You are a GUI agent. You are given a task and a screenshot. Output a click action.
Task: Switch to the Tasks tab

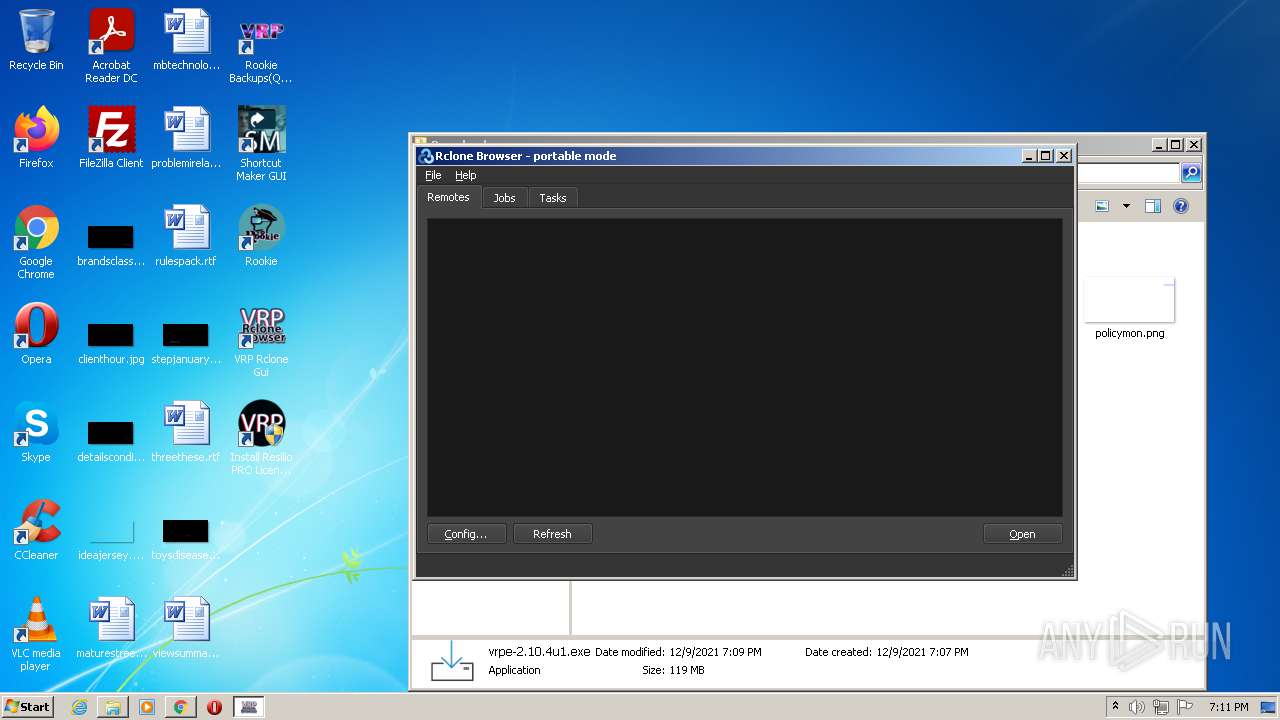(x=553, y=198)
